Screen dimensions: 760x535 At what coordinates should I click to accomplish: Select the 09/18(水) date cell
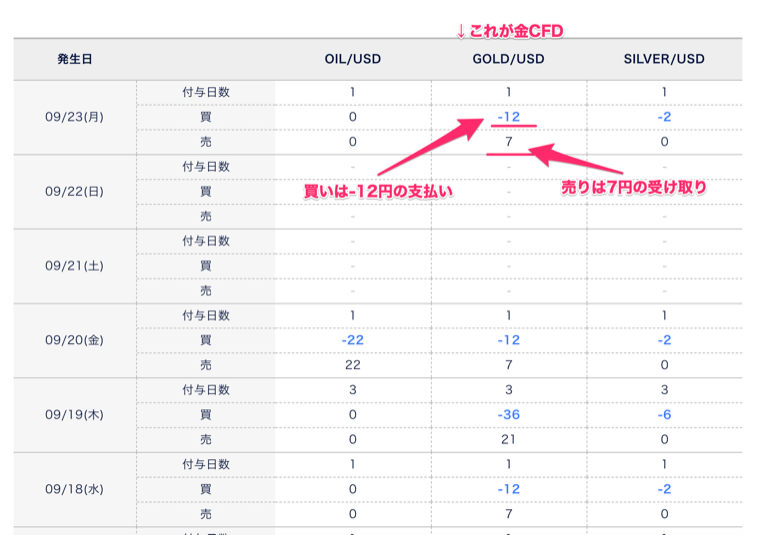click(74, 489)
